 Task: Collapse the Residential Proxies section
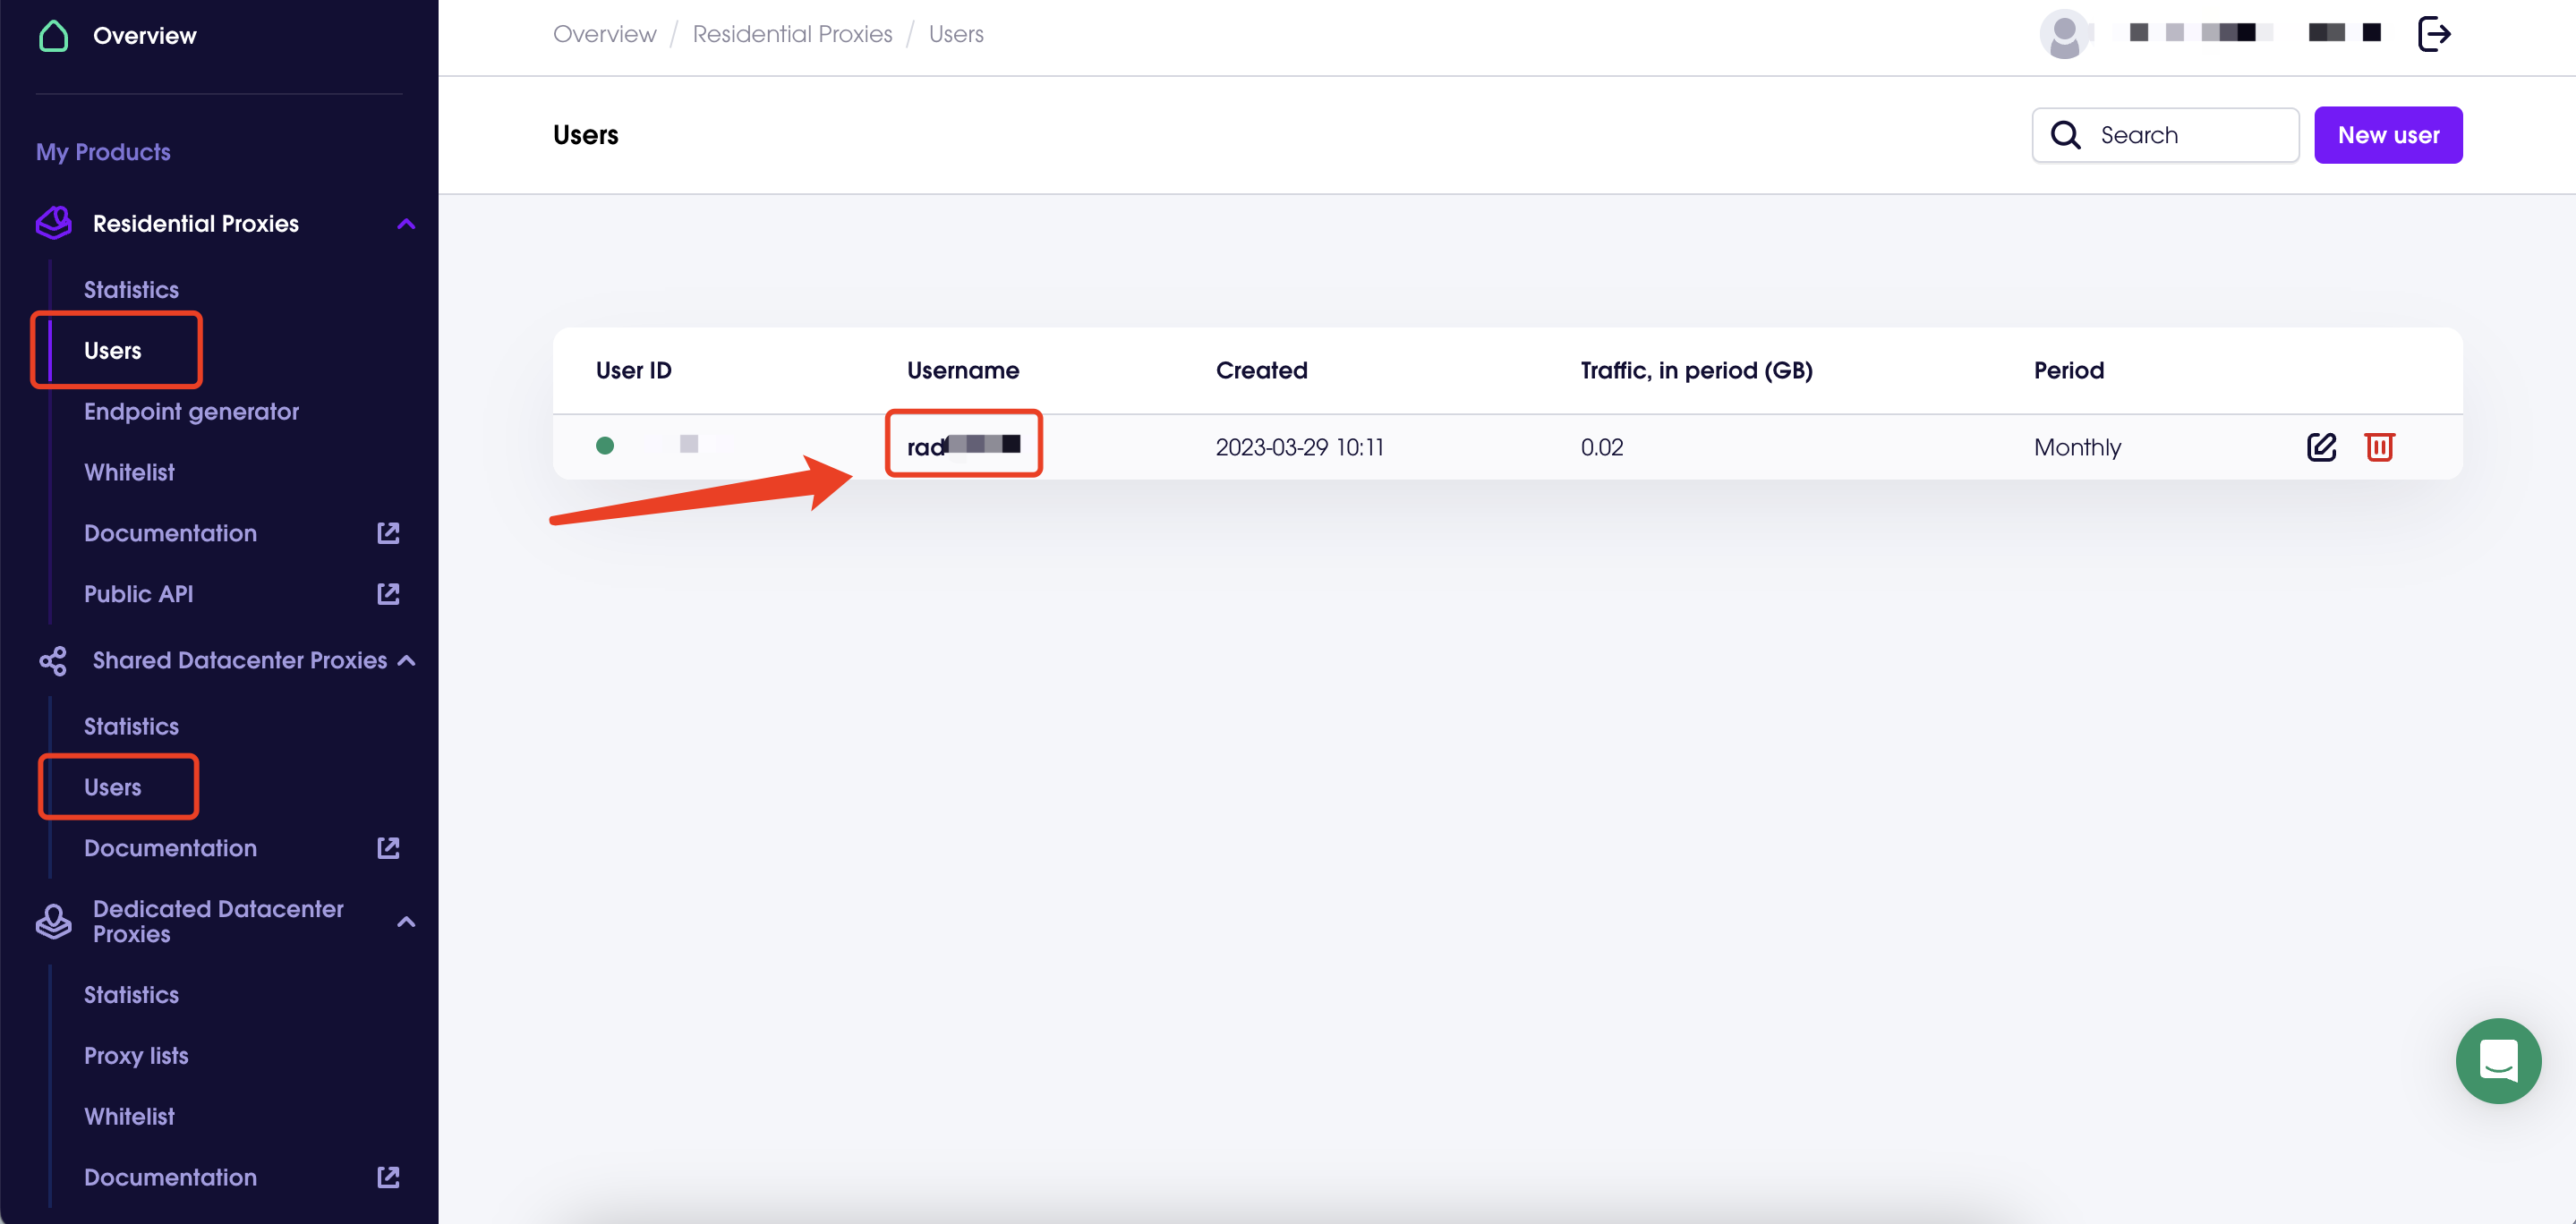click(x=406, y=223)
